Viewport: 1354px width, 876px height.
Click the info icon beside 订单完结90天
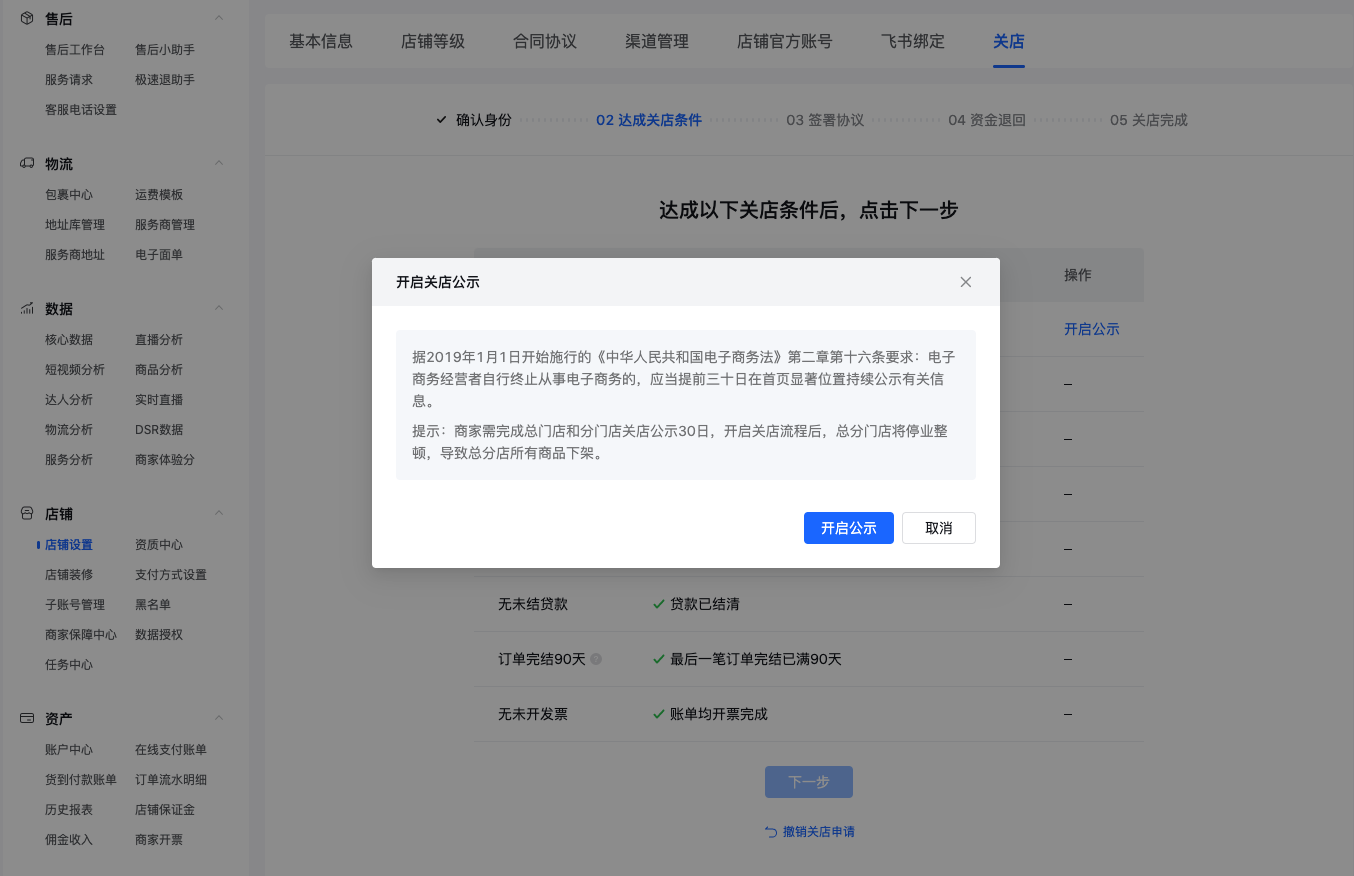tap(594, 658)
